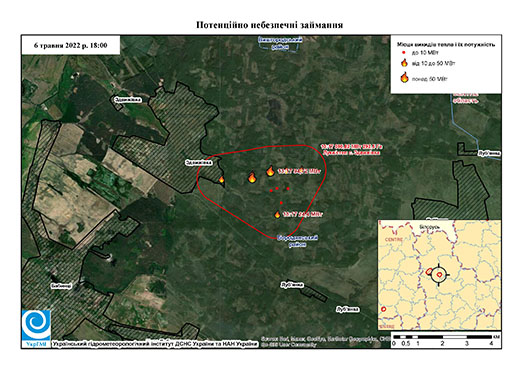The height and width of the screenshot is (368, 520).
Task: Click the KM unit label on the scale bar
Action: pos(497,337)
